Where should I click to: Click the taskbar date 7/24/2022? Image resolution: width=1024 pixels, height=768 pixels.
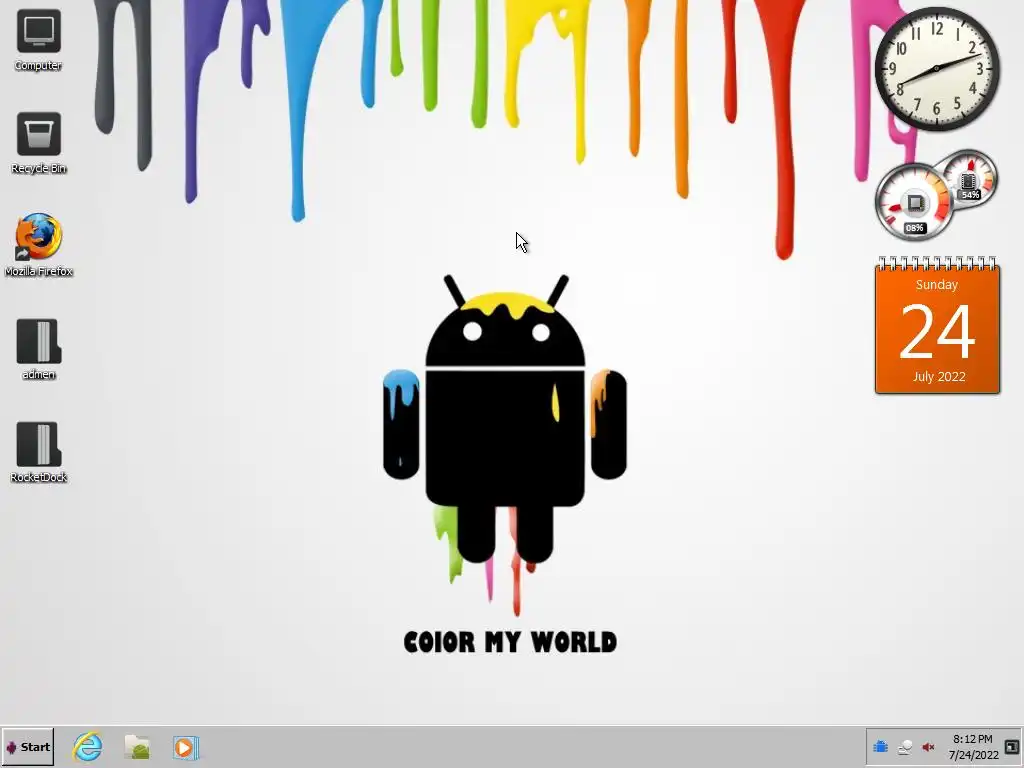(973, 755)
